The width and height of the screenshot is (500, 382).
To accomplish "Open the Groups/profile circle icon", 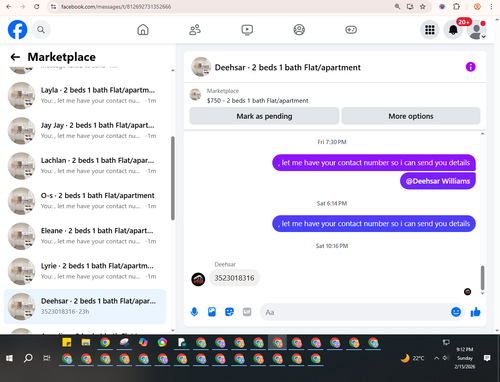I will coord(299,30).
